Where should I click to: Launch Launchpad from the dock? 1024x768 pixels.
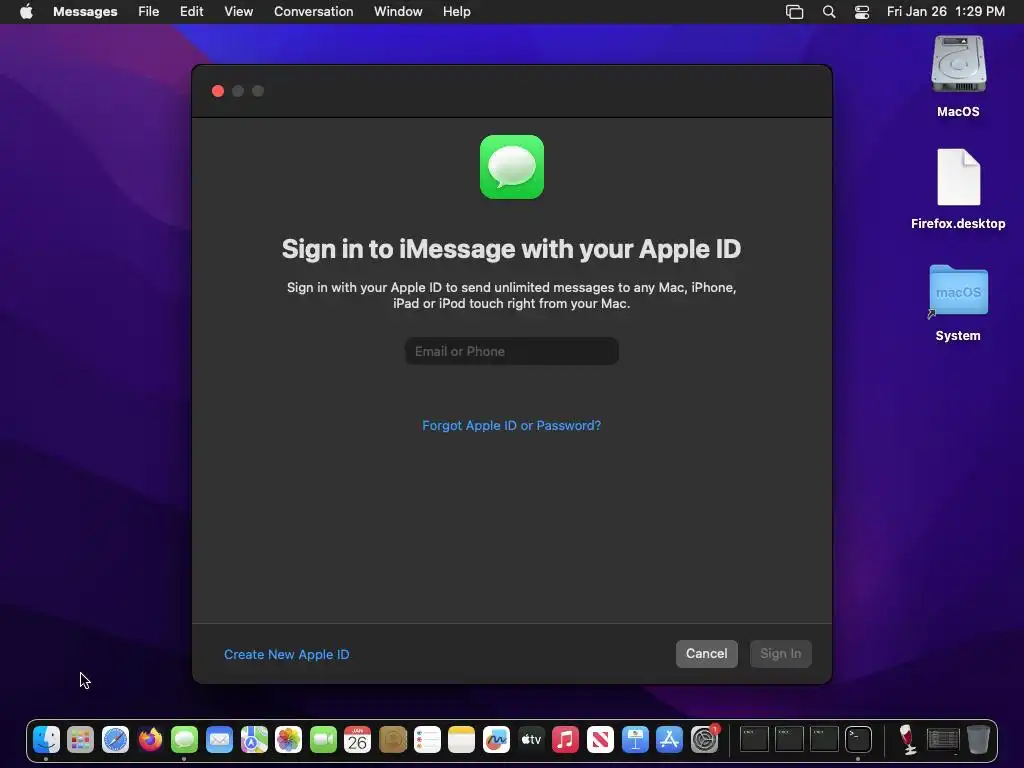[x=81, y=740]
